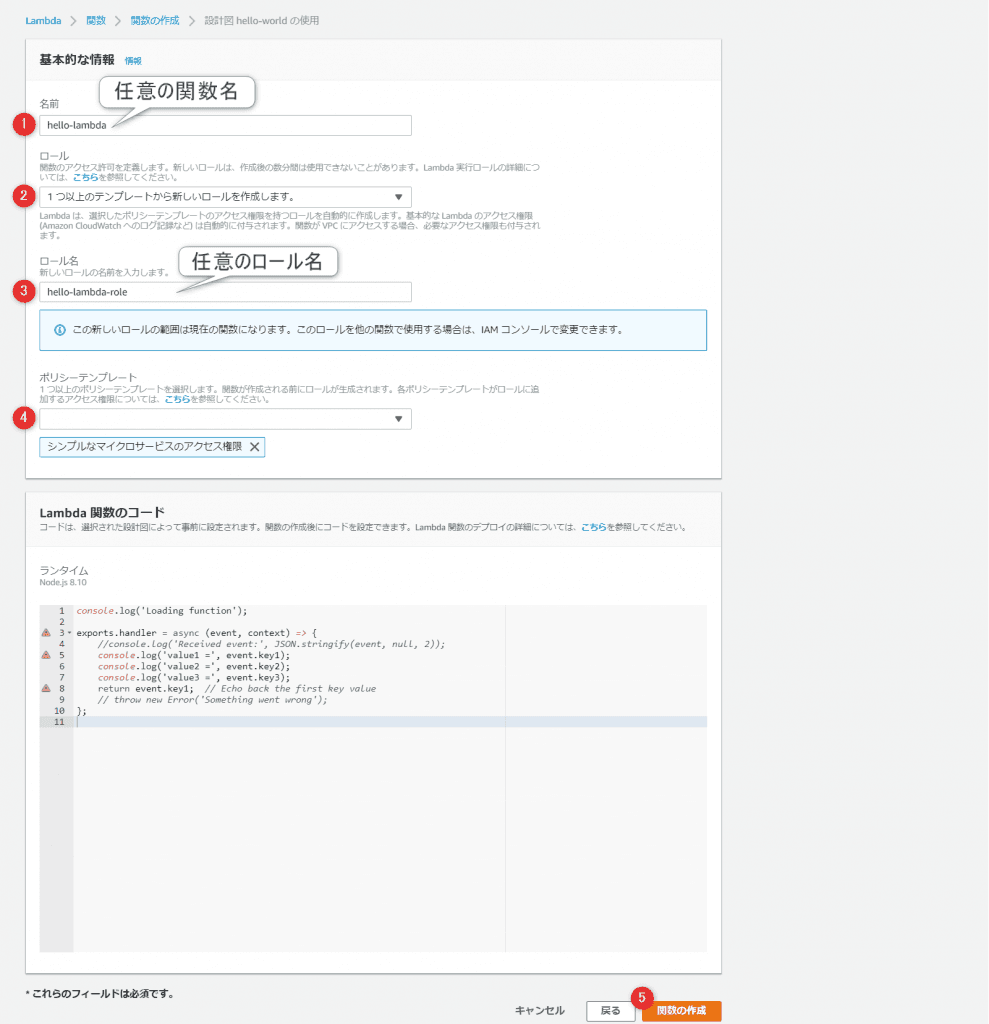The image size is (989, 1024).
Task: Remove the シンプルなマイクロサービスのアクセス権限 policy tag
Action: coord(254,447)
